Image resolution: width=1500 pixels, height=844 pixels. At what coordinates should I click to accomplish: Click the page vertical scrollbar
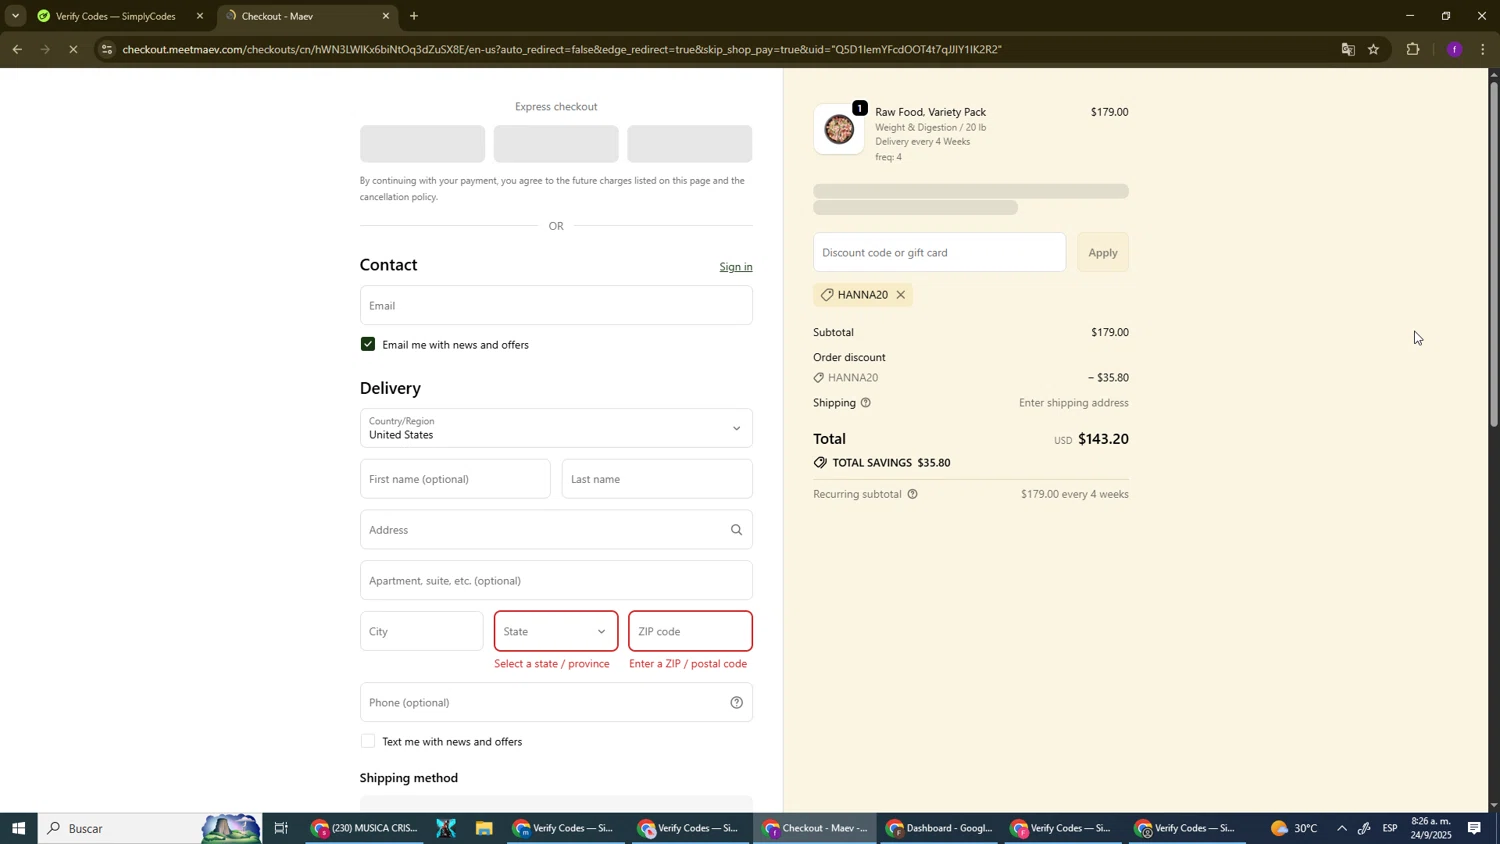coord(1494,255)
